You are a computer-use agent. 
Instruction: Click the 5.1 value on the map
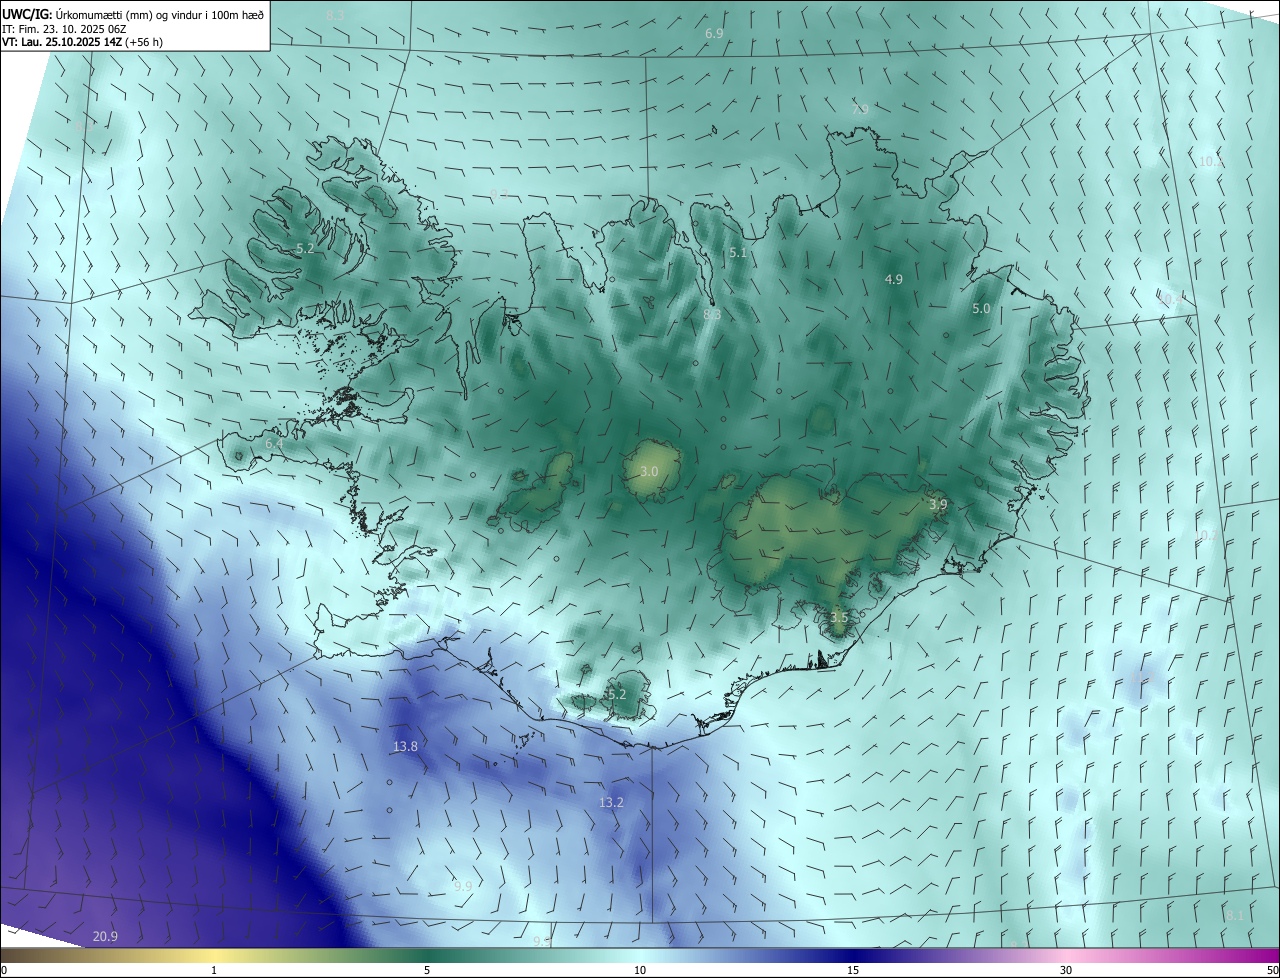[738, 253]
